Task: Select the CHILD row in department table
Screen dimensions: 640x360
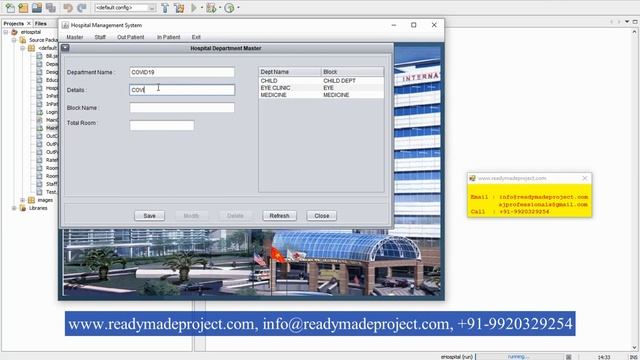Action: 321,81
